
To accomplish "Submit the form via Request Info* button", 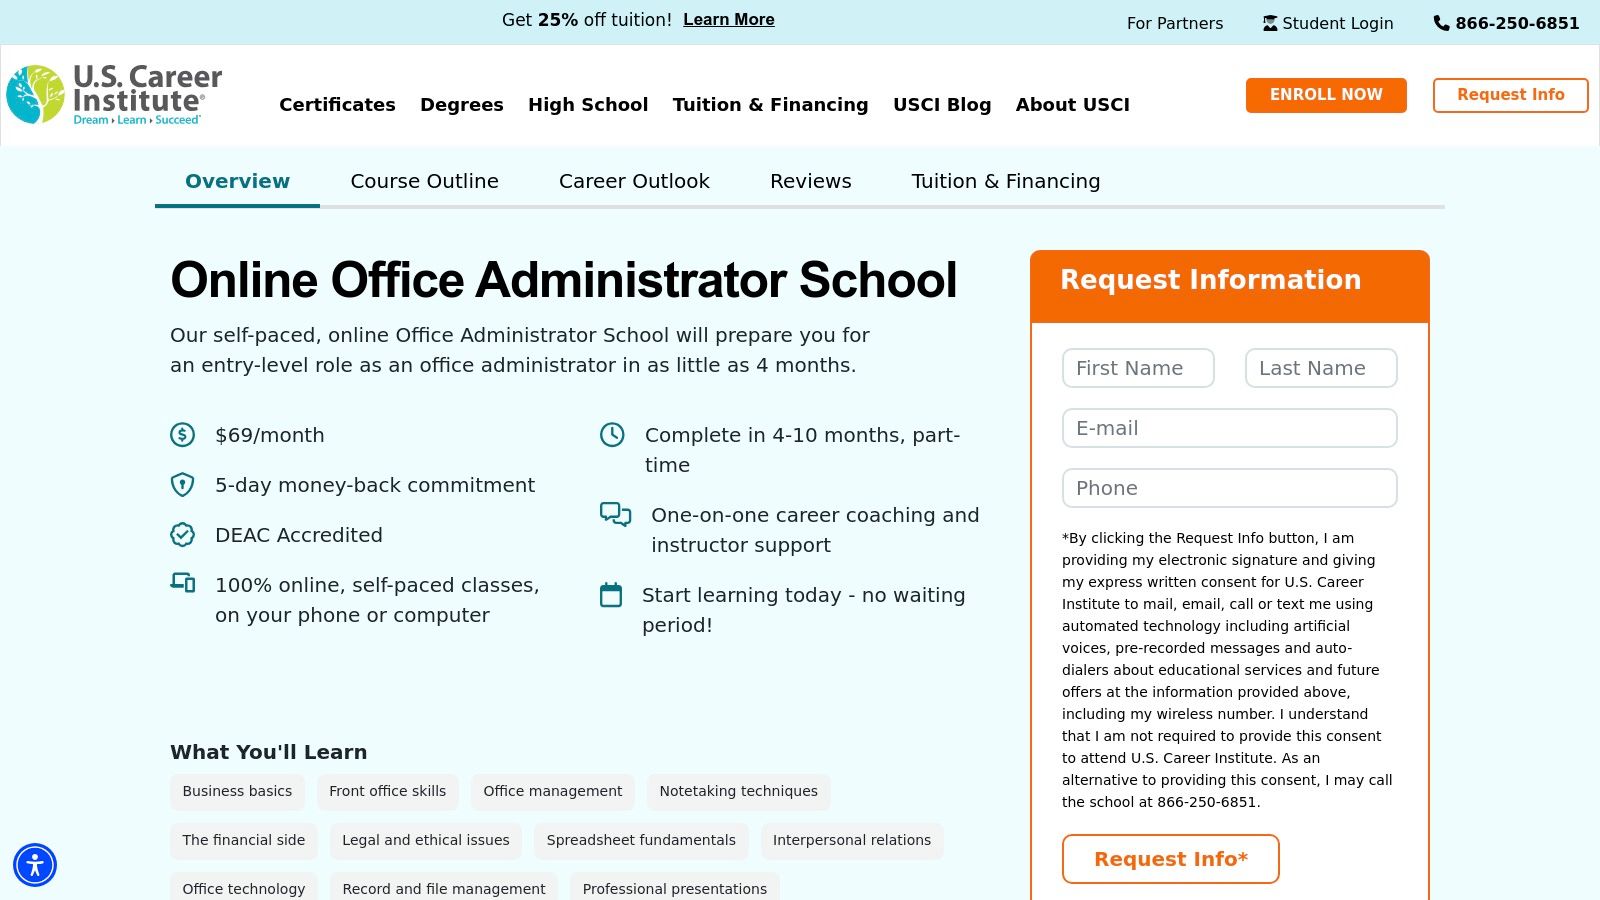I will pos(1170,858).
